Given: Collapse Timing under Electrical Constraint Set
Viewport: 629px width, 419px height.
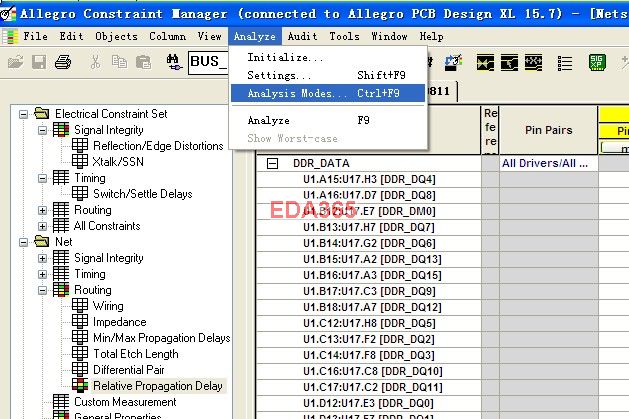Looking at the screenshot, I should pos(43,178).
